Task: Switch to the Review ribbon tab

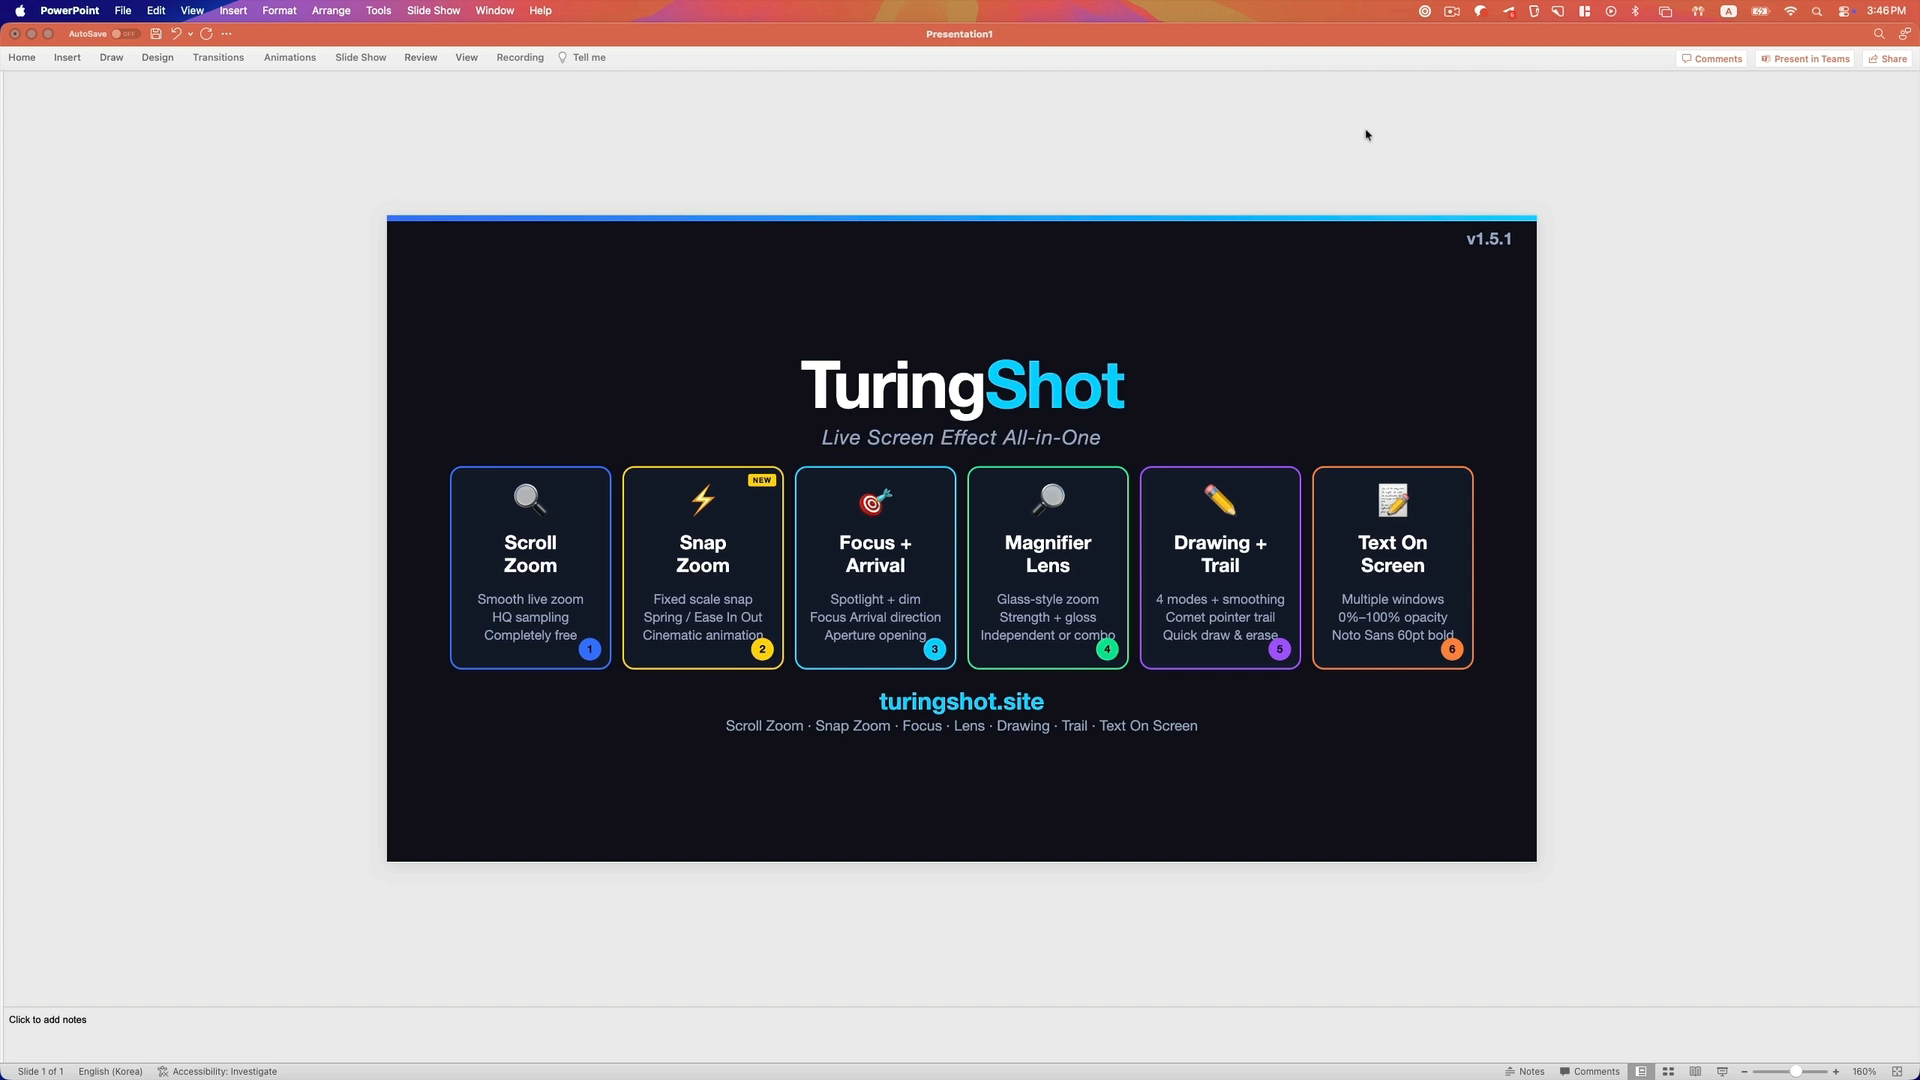Action: point(421,58)
